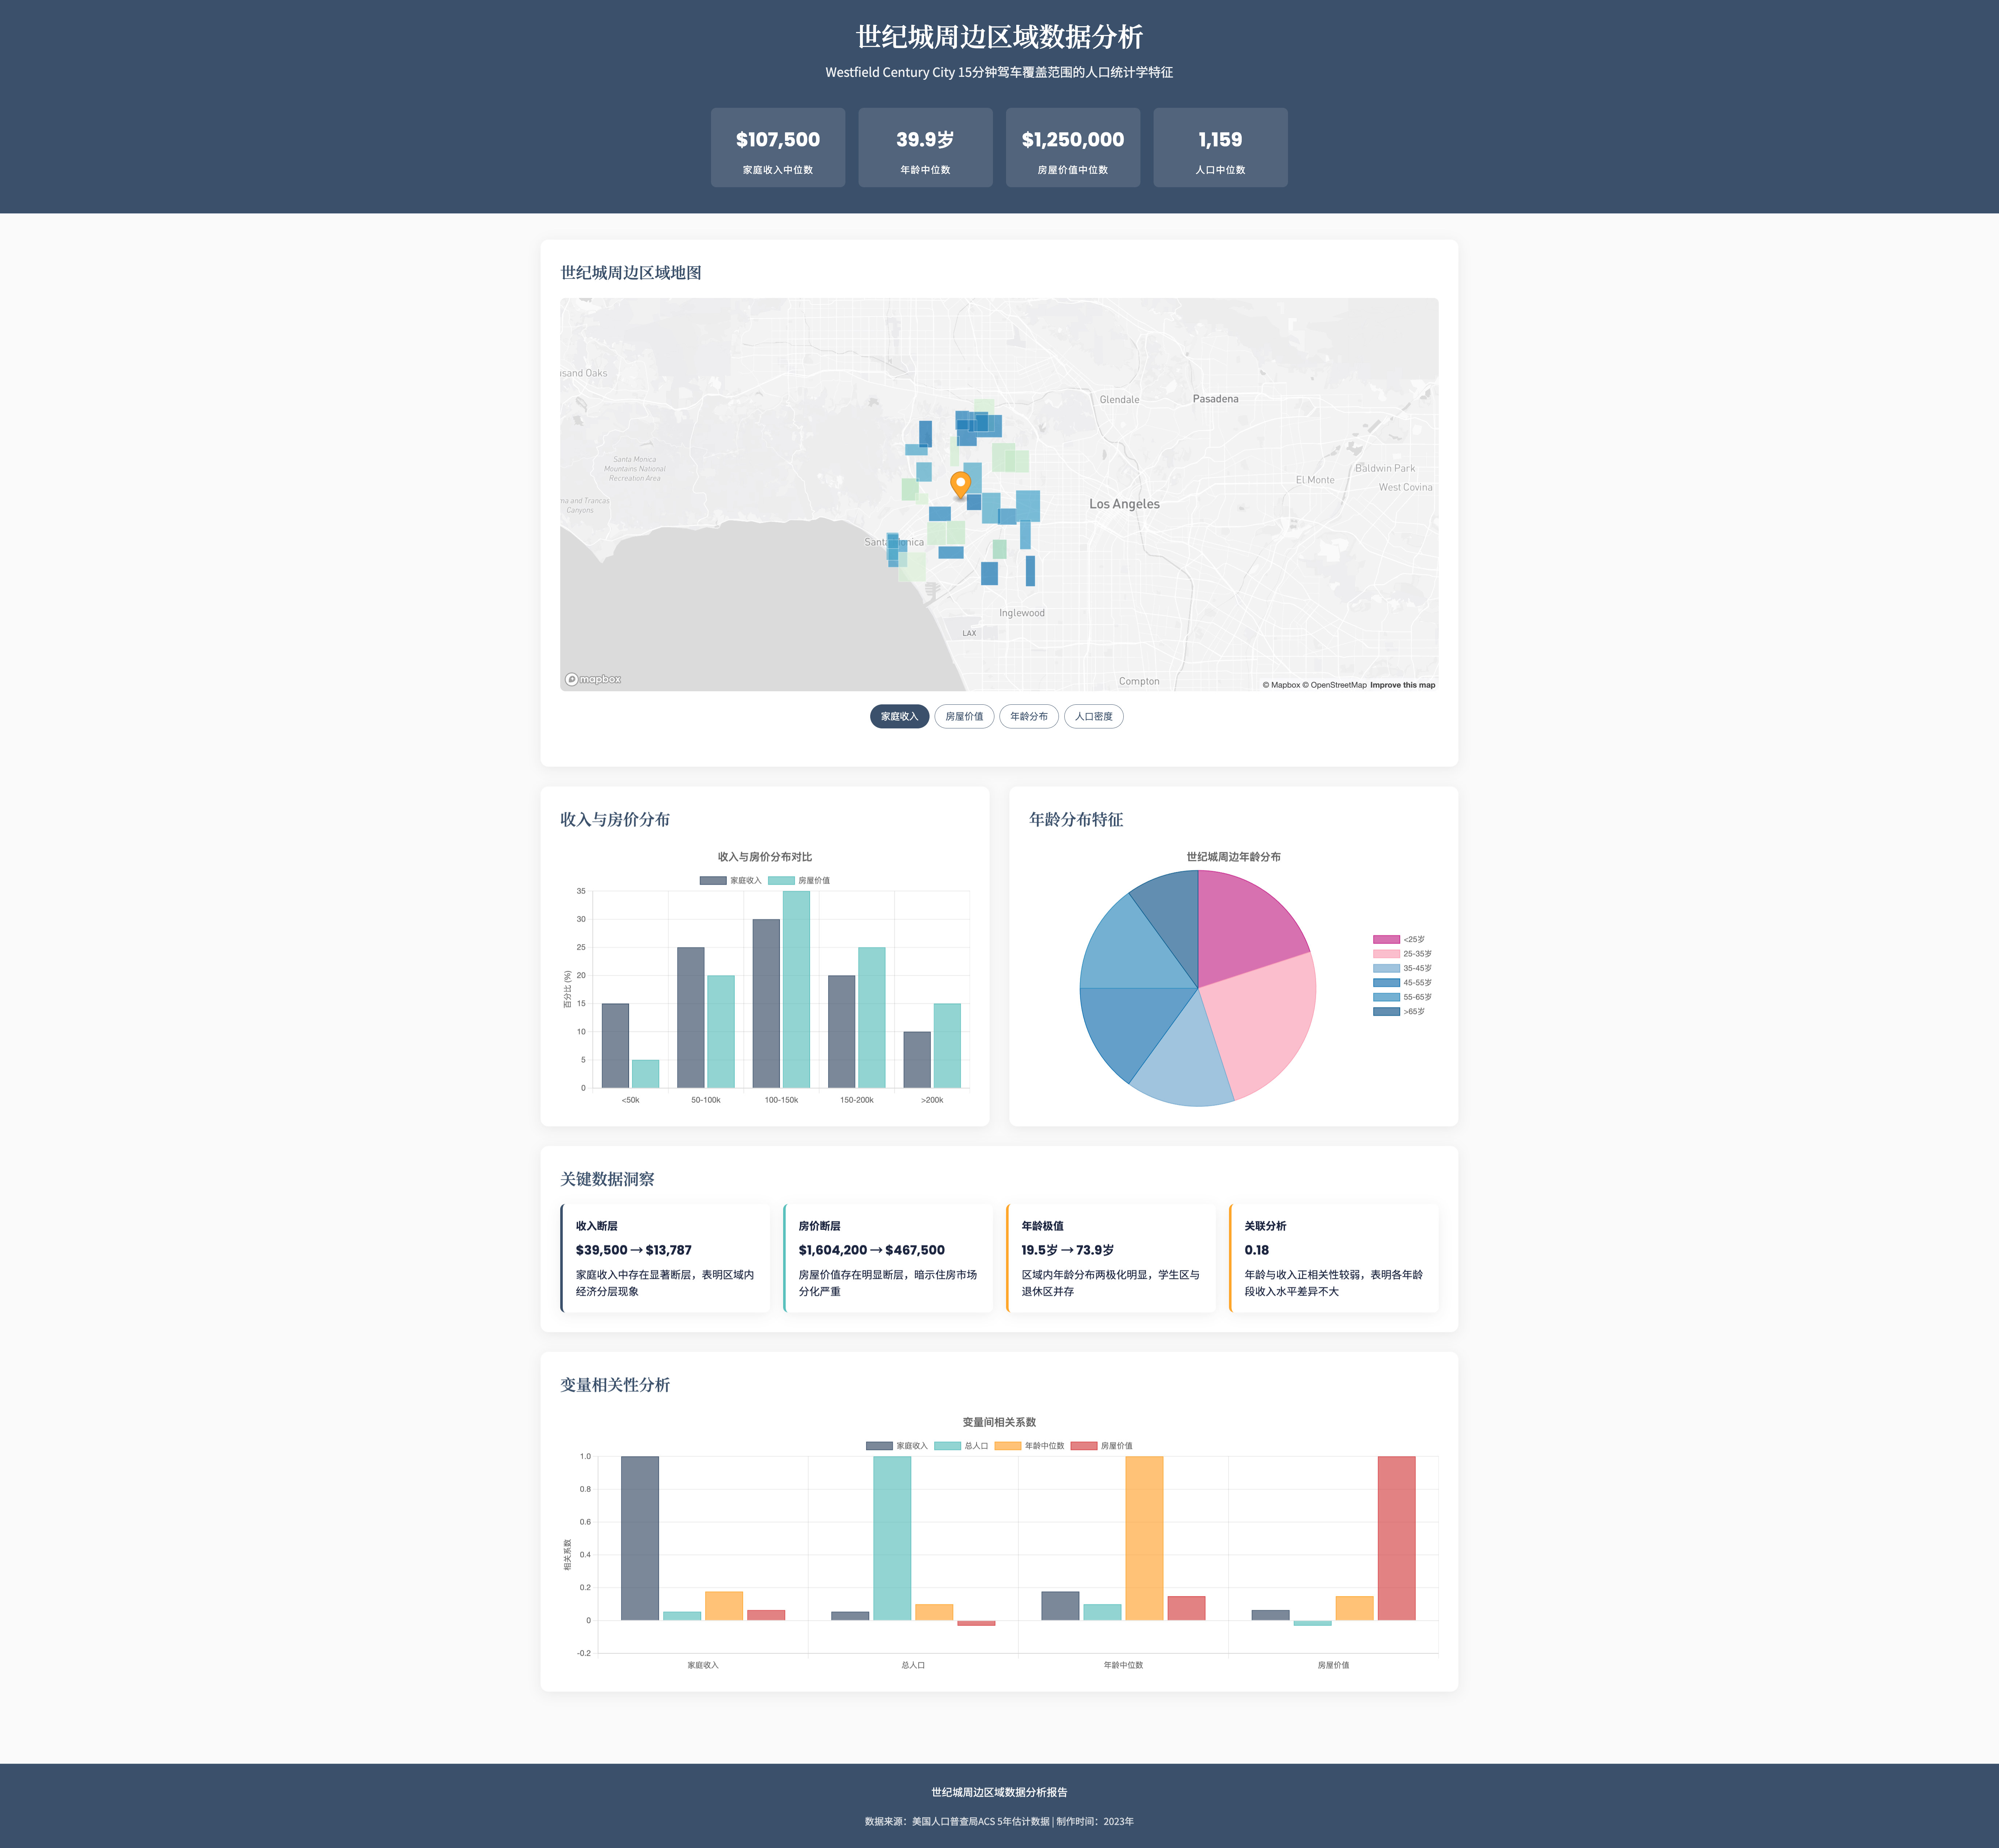Click the $107,500 household income stat card
The width and height of the screenshot is (1999, 1848).
pos(778,147)
